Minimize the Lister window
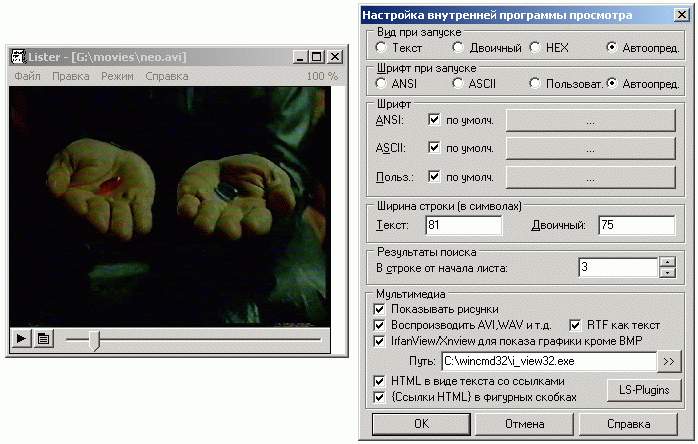Screen dimensions: 698x444 point(300,57)
